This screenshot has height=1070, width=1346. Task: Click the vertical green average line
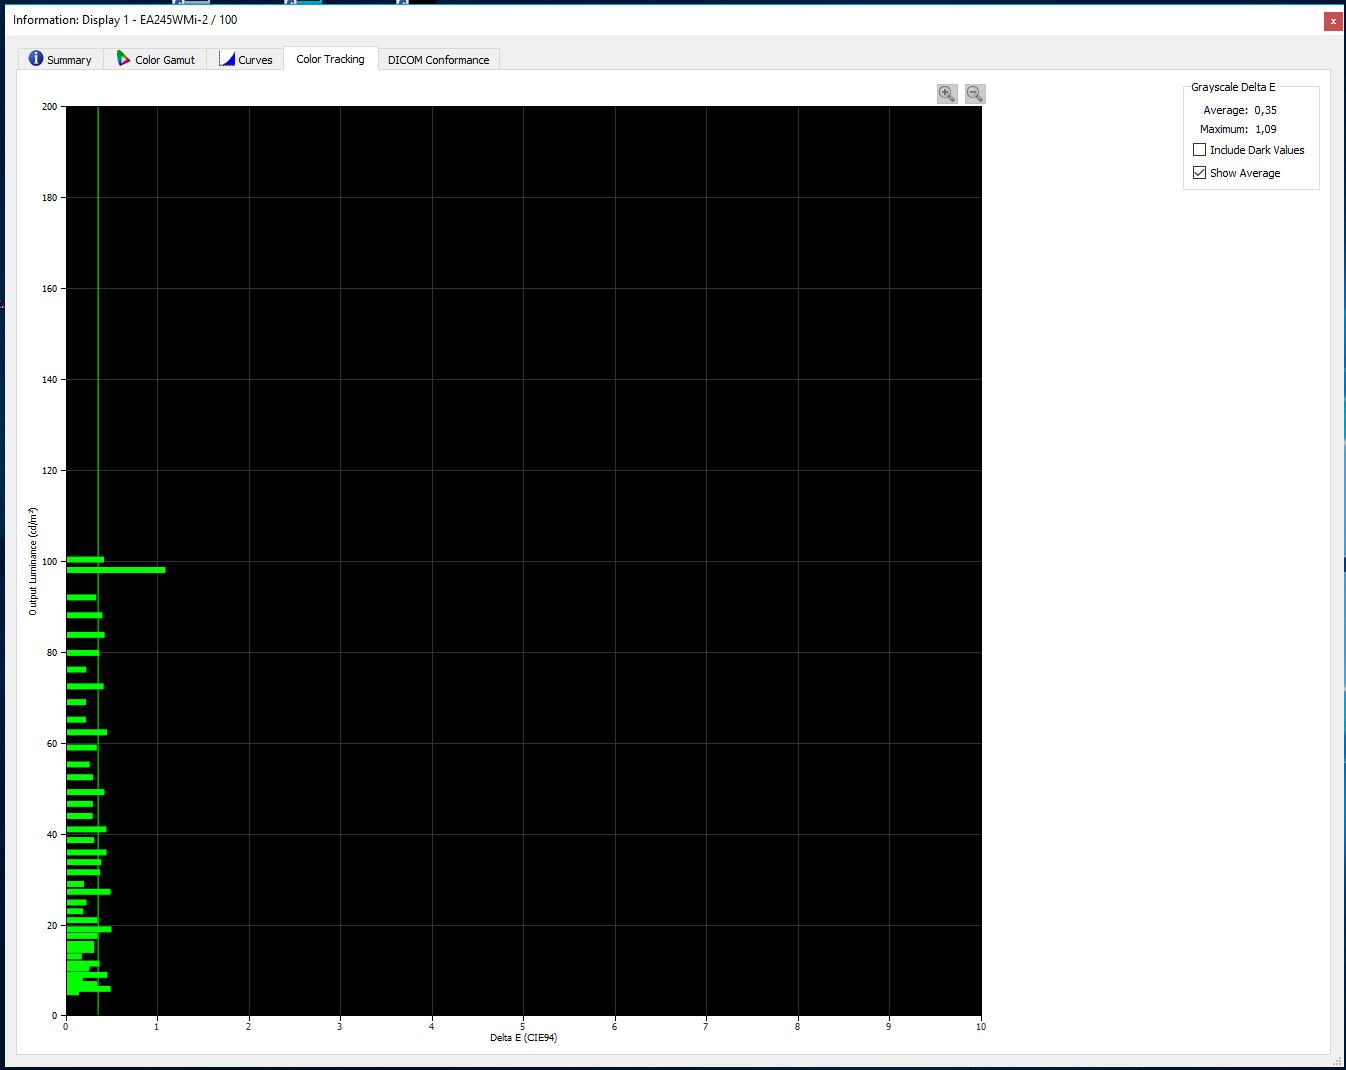pos(98,300)
